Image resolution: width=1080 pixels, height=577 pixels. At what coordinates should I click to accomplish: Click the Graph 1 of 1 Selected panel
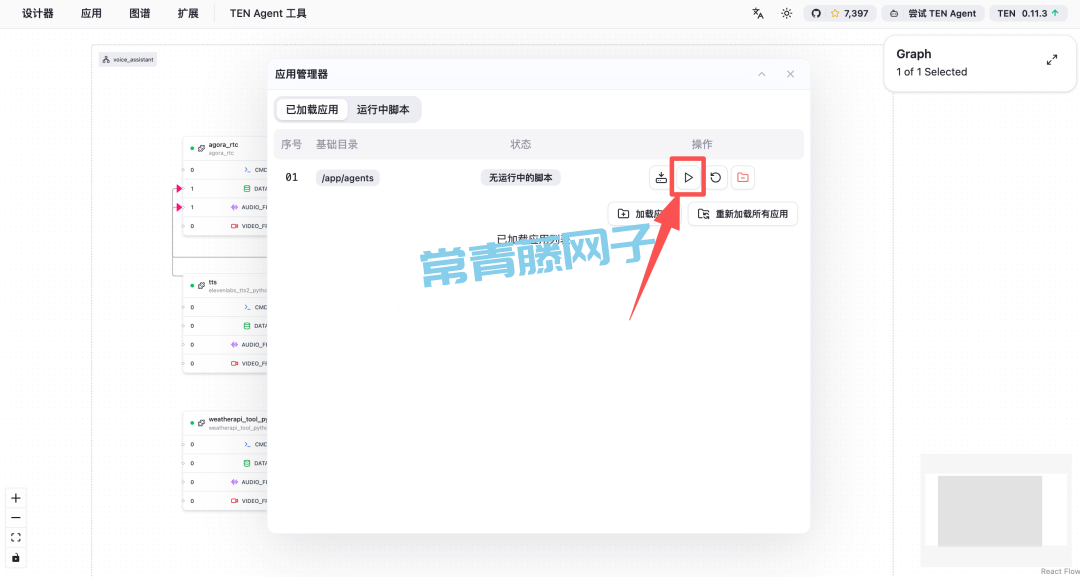[980, 63]
